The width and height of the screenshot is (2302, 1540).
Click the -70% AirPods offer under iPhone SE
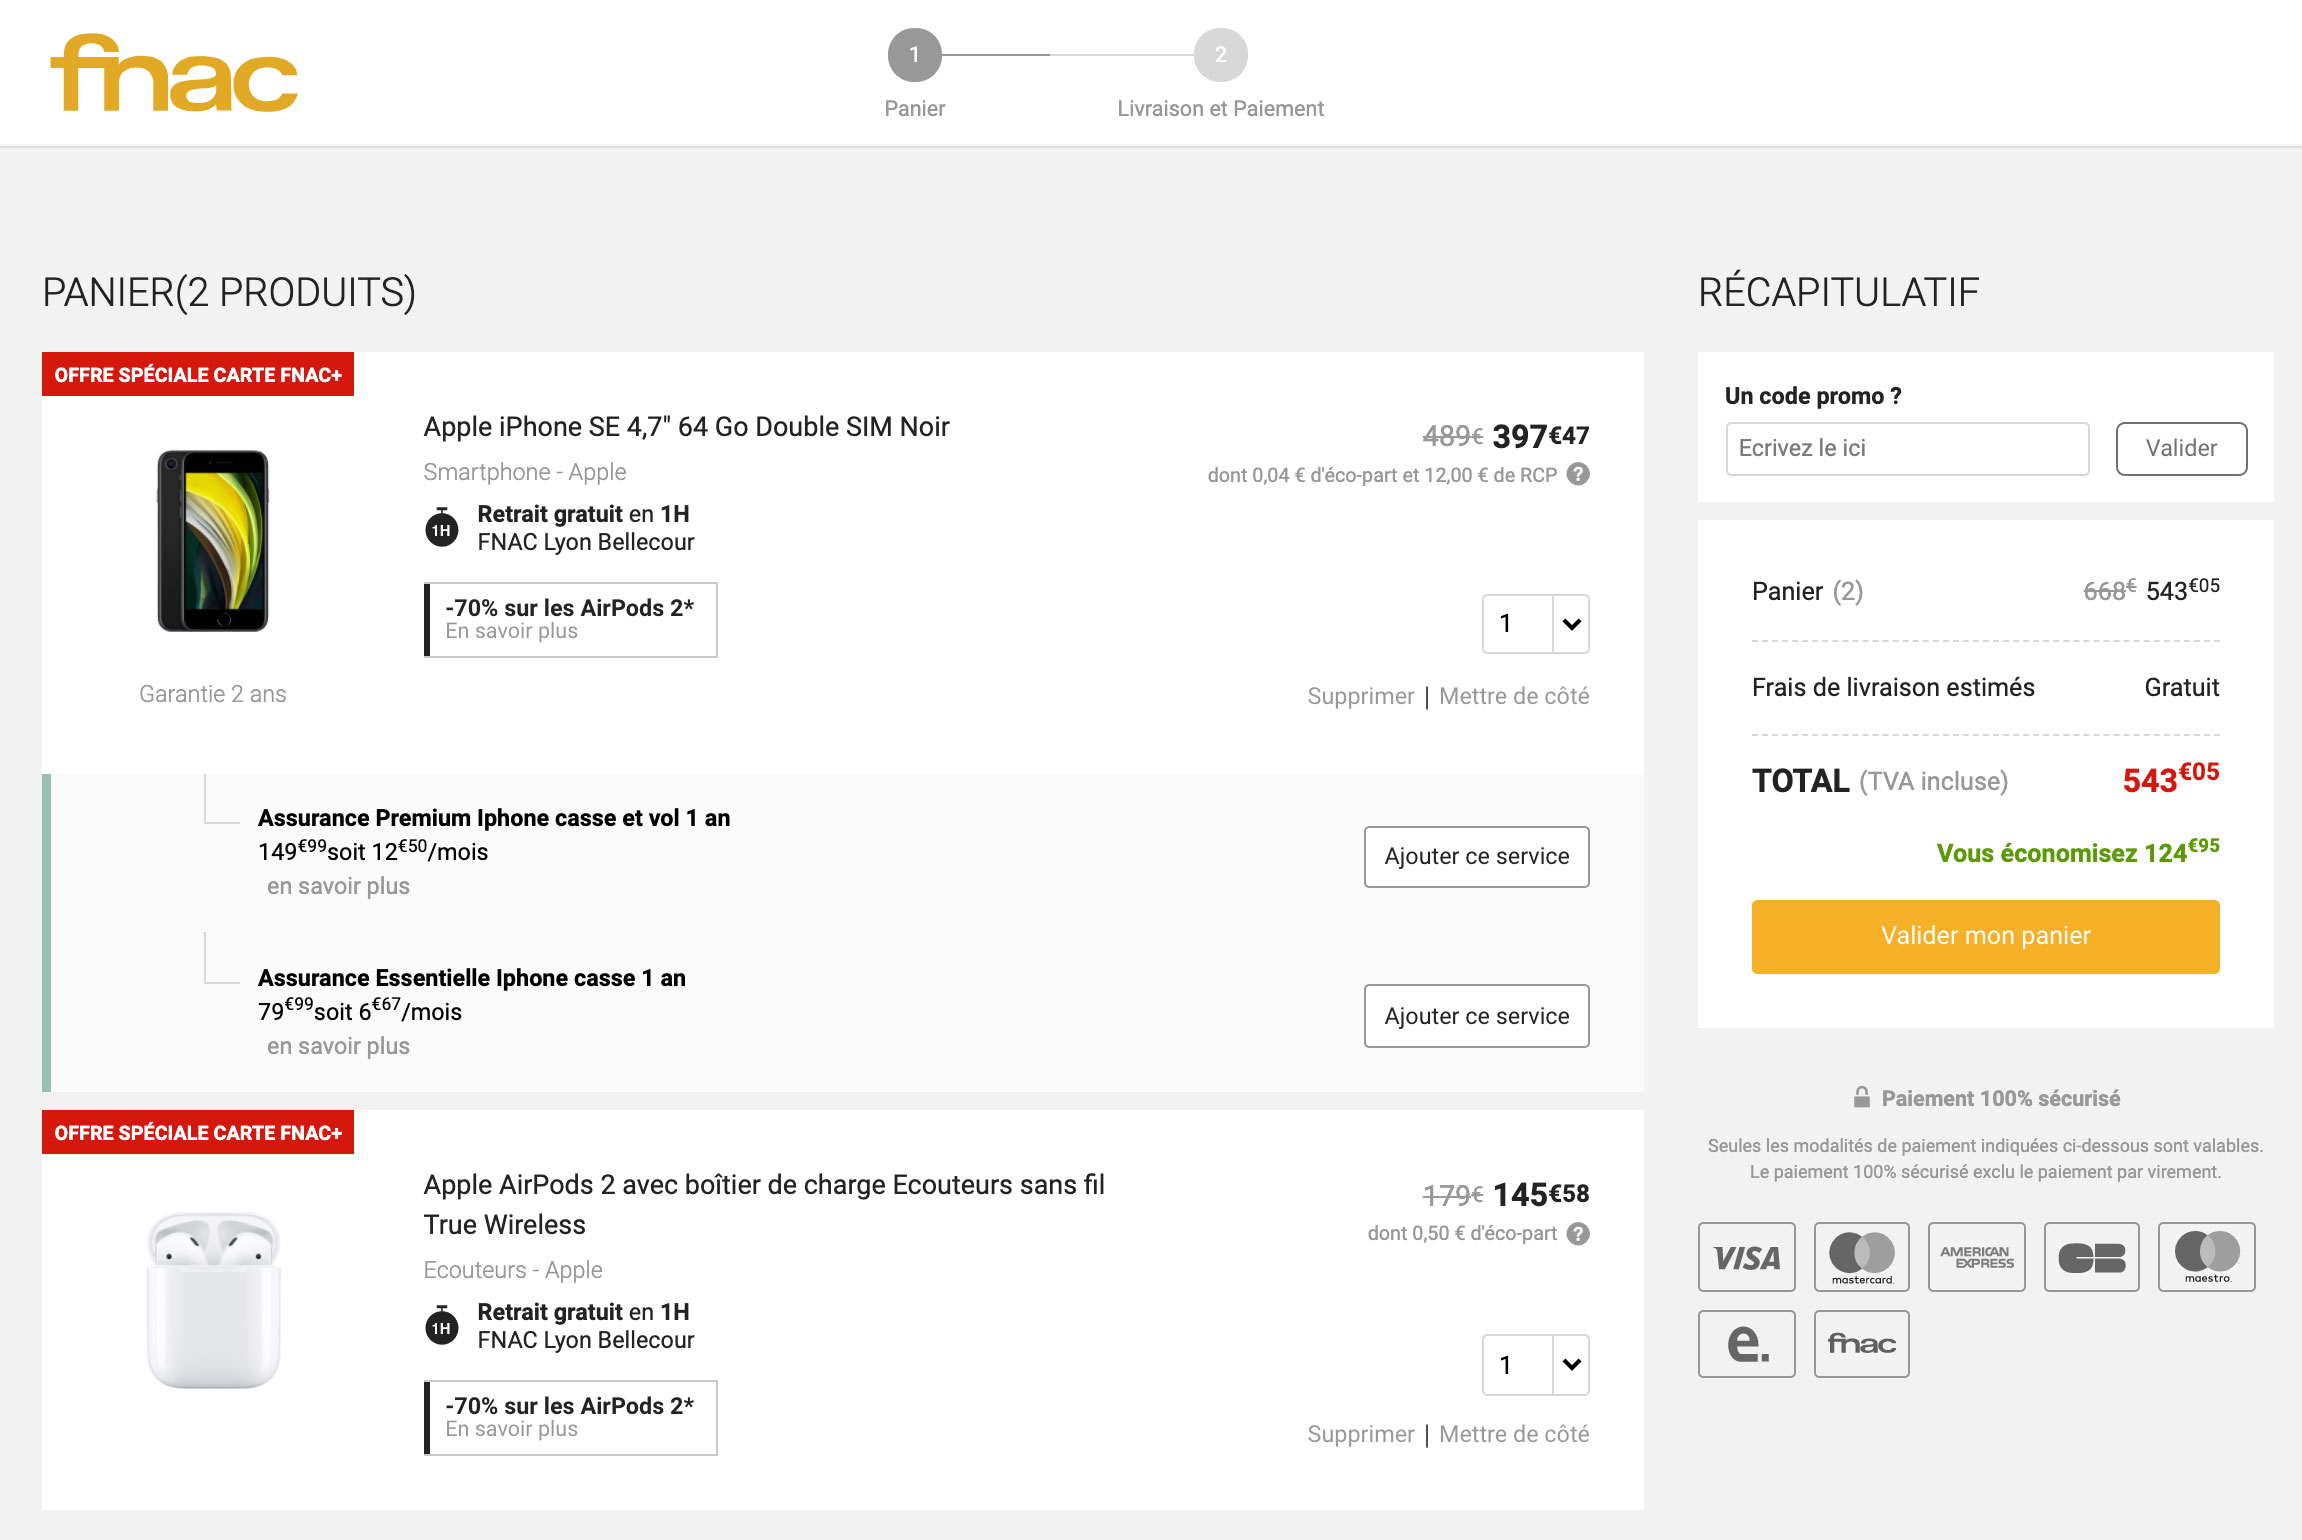tap(571, 620)
